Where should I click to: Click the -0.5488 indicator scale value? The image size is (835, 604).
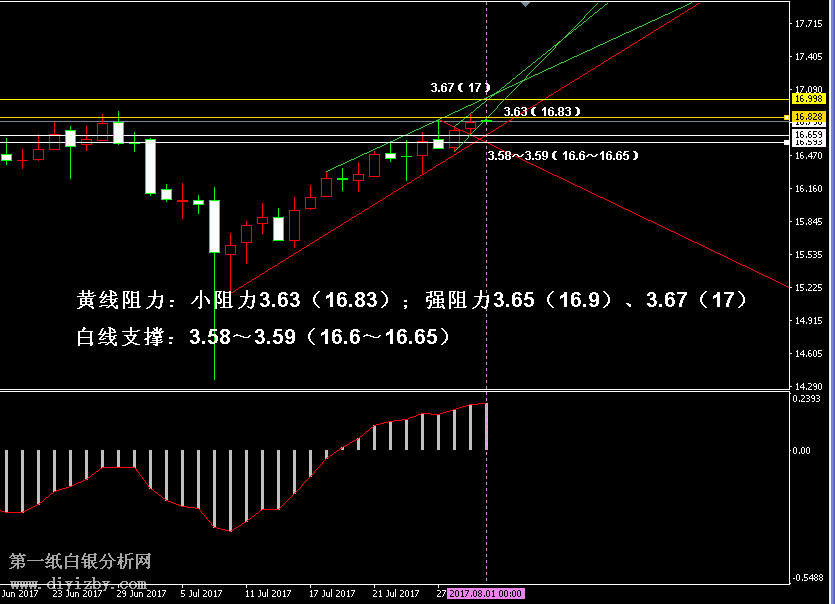[x=807, y=578]
